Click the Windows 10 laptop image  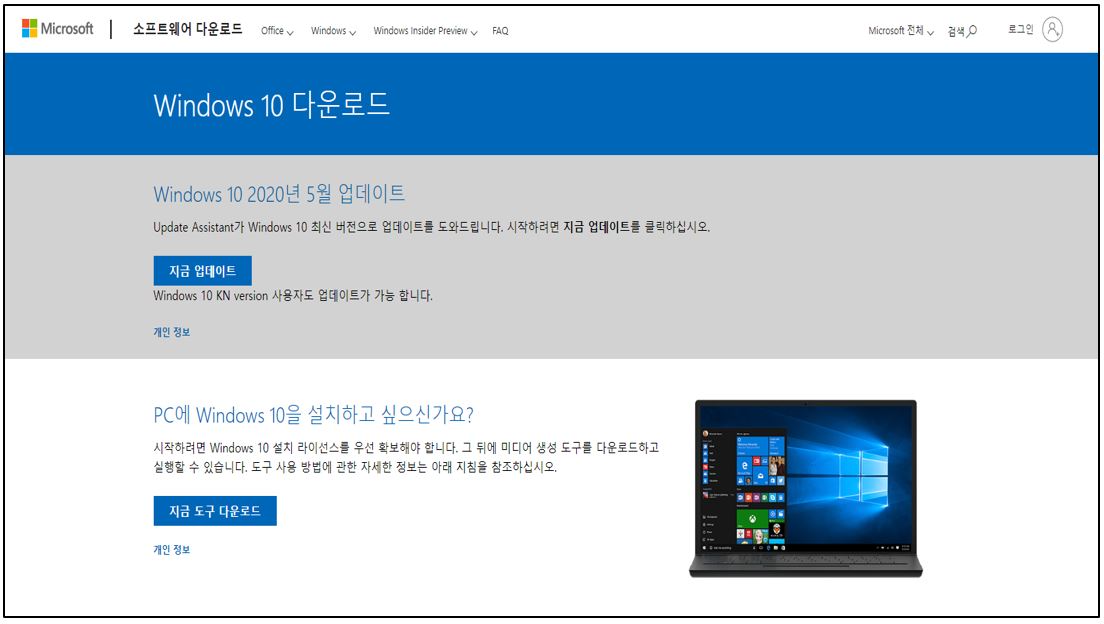tap(805, 489)
